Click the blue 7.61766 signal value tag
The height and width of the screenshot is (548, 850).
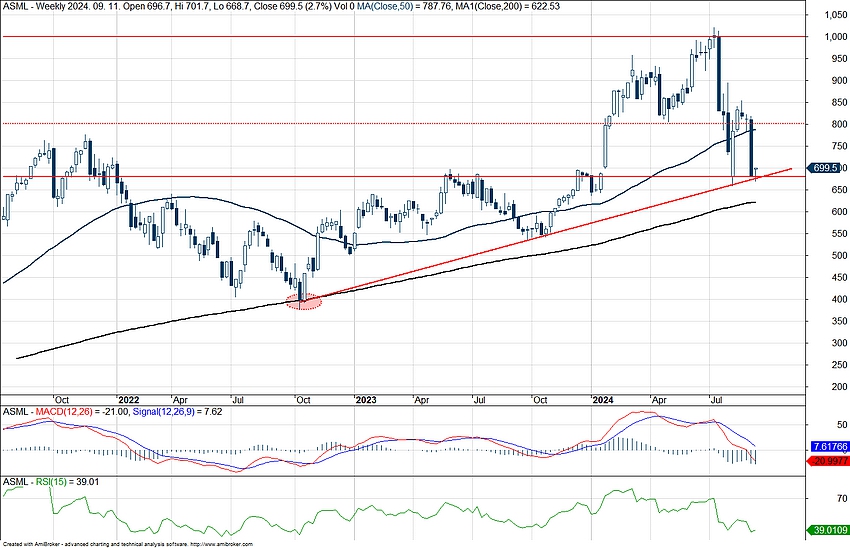tap(828, 447)
